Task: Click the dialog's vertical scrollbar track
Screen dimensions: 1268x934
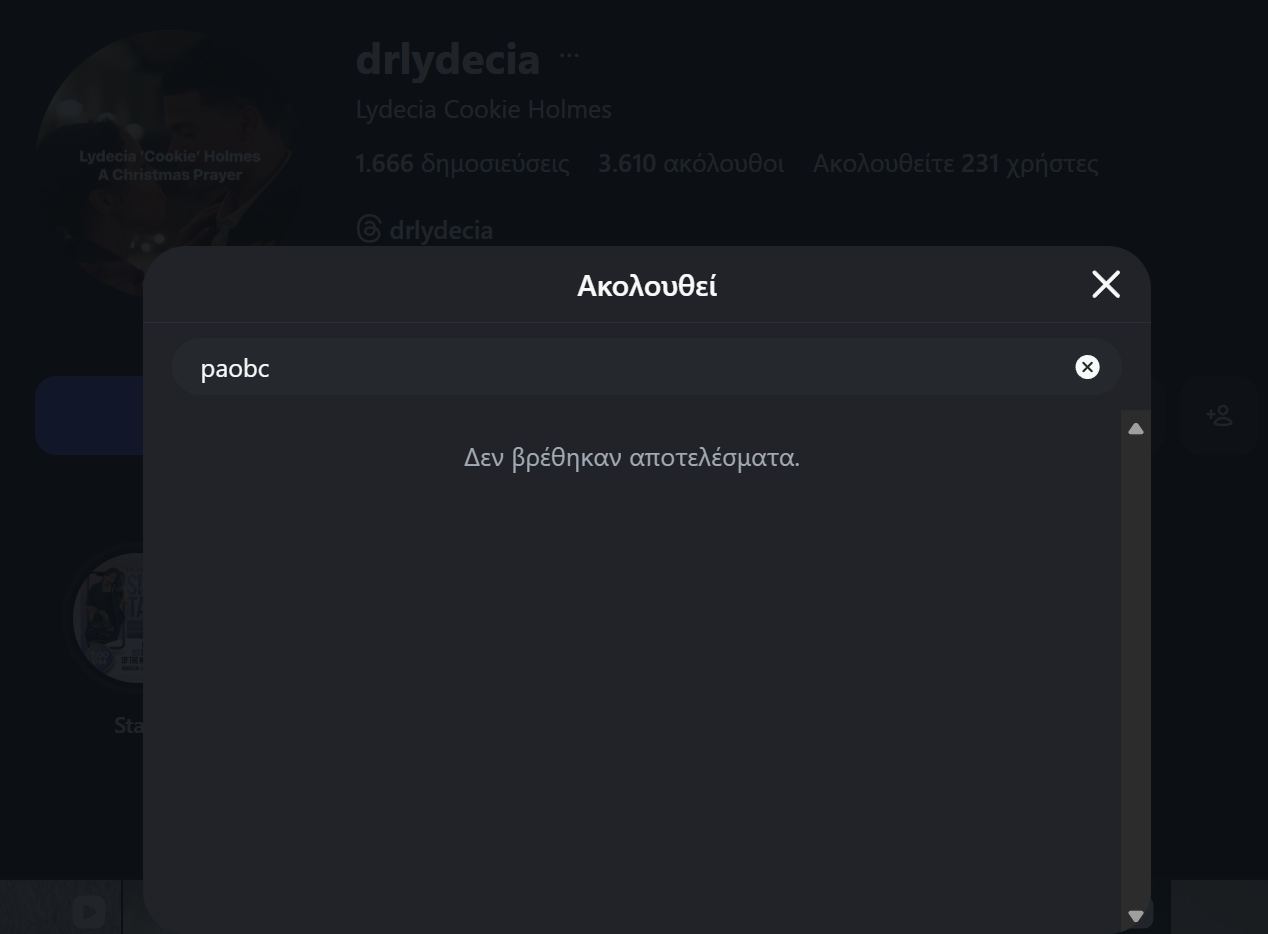Action: 1135,672
